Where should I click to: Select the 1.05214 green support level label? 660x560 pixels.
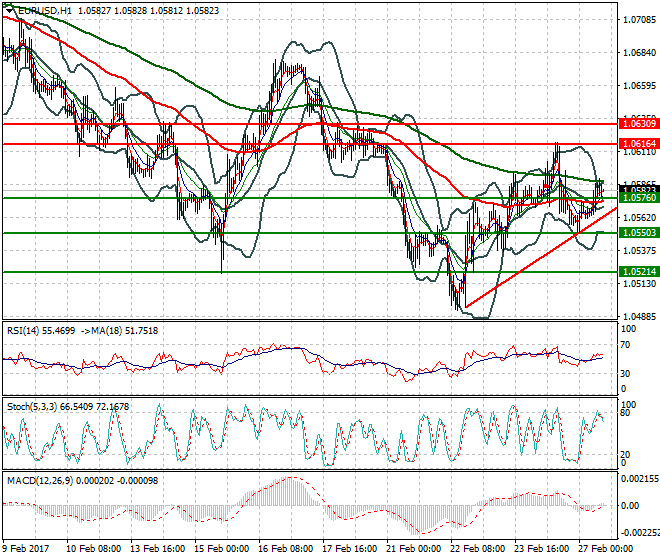(x=639, y=272)
